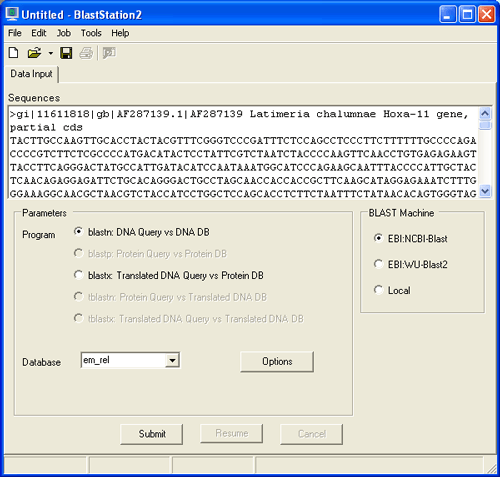The image size is (500, 477).
Task: Switch to the Data Input tab
Action: [x=31, y=74]
